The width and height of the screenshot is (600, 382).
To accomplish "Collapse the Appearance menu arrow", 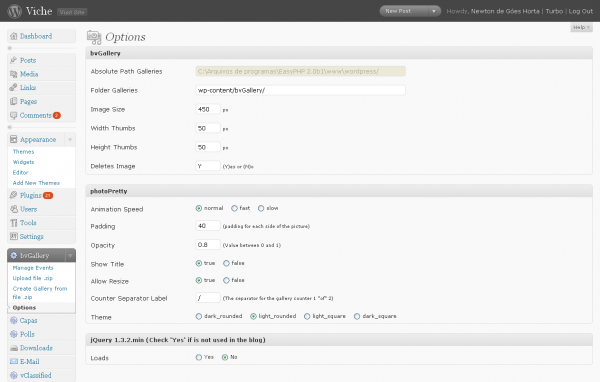I will pos(70,140).
